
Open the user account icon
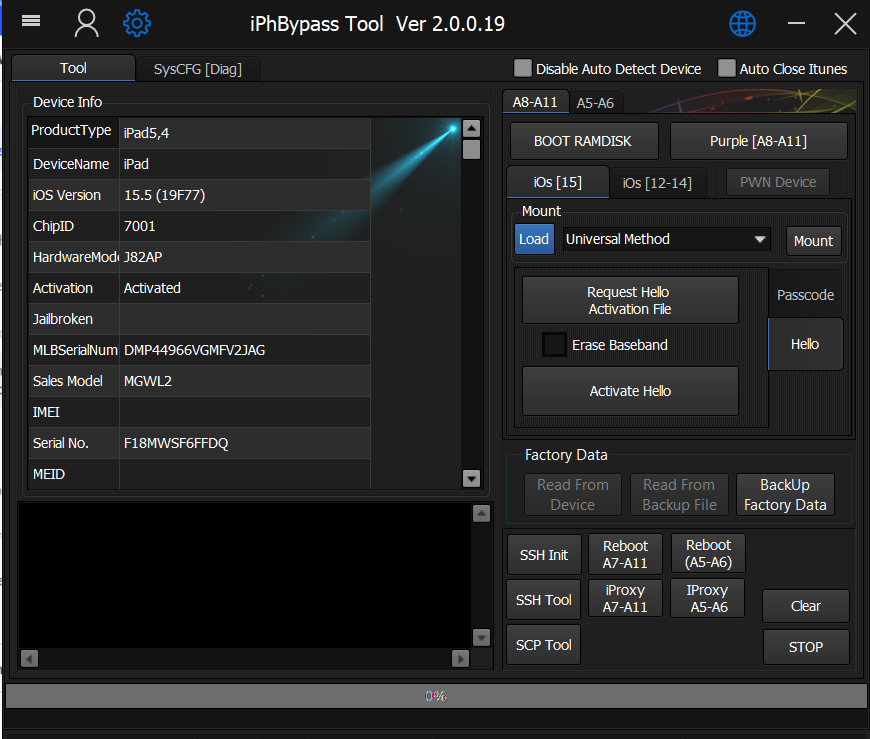tap(87, 24)
